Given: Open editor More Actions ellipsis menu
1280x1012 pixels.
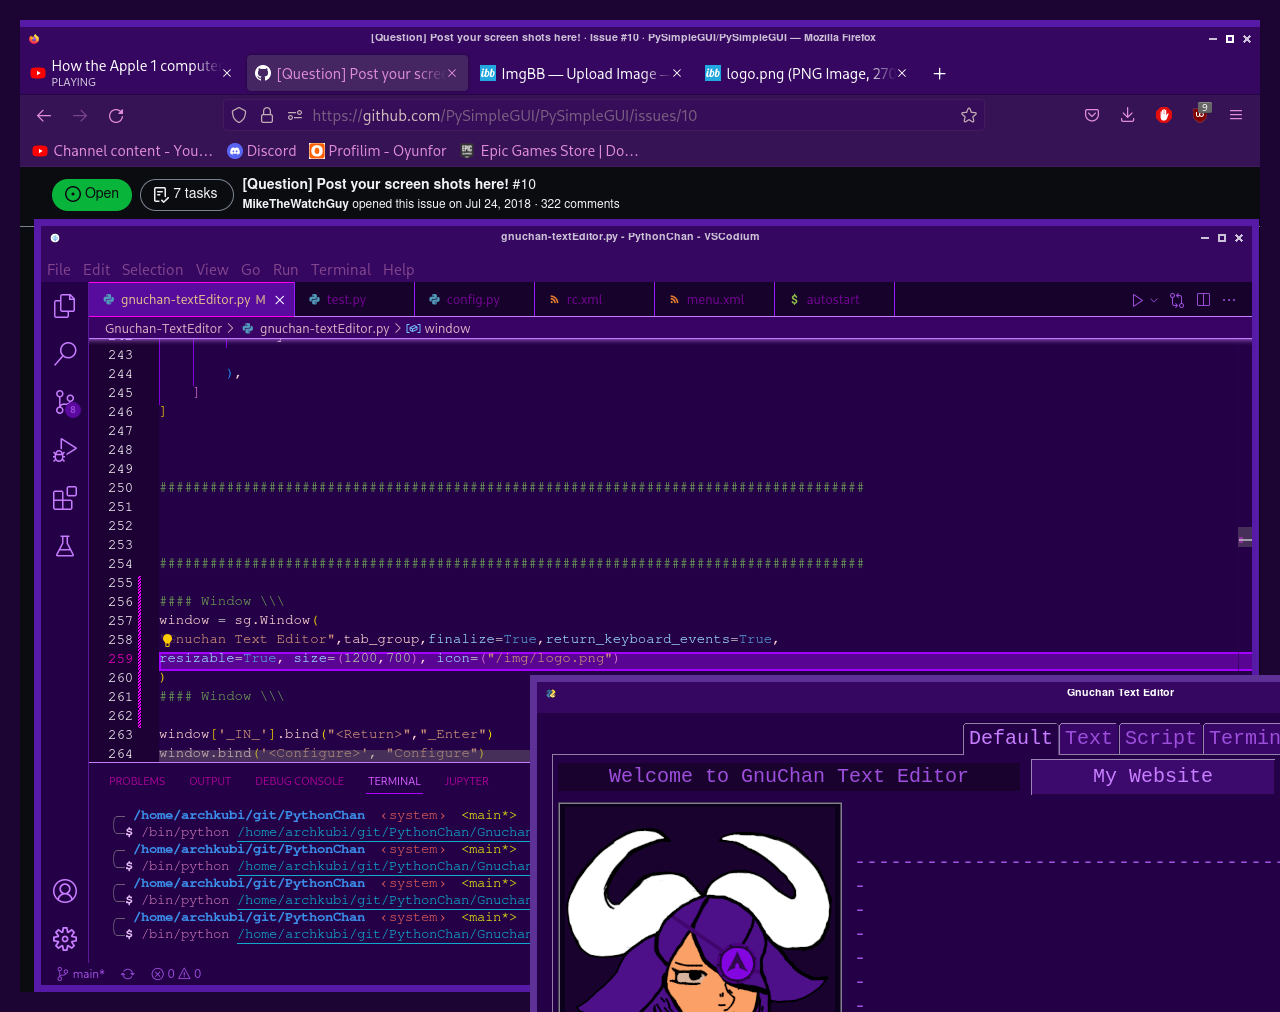Looking at the screenshot, I should 1229,300.
